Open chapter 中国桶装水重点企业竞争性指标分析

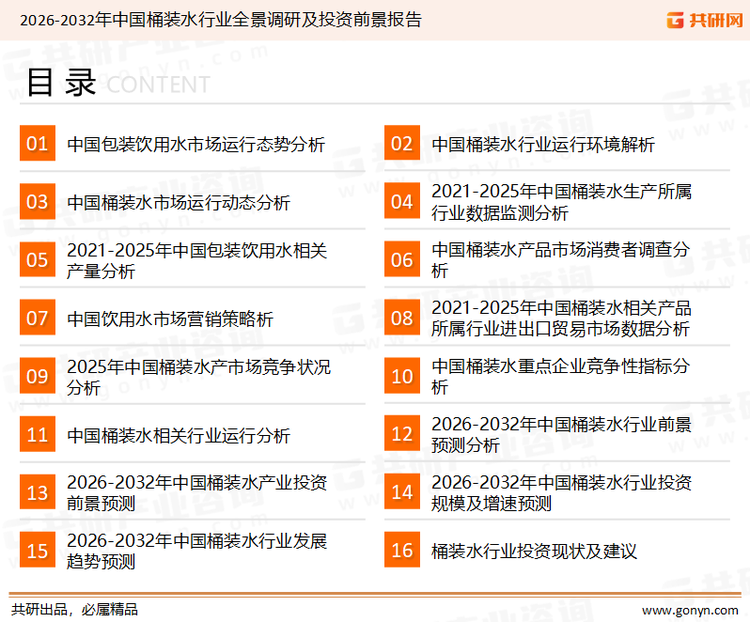click(561, 376)
